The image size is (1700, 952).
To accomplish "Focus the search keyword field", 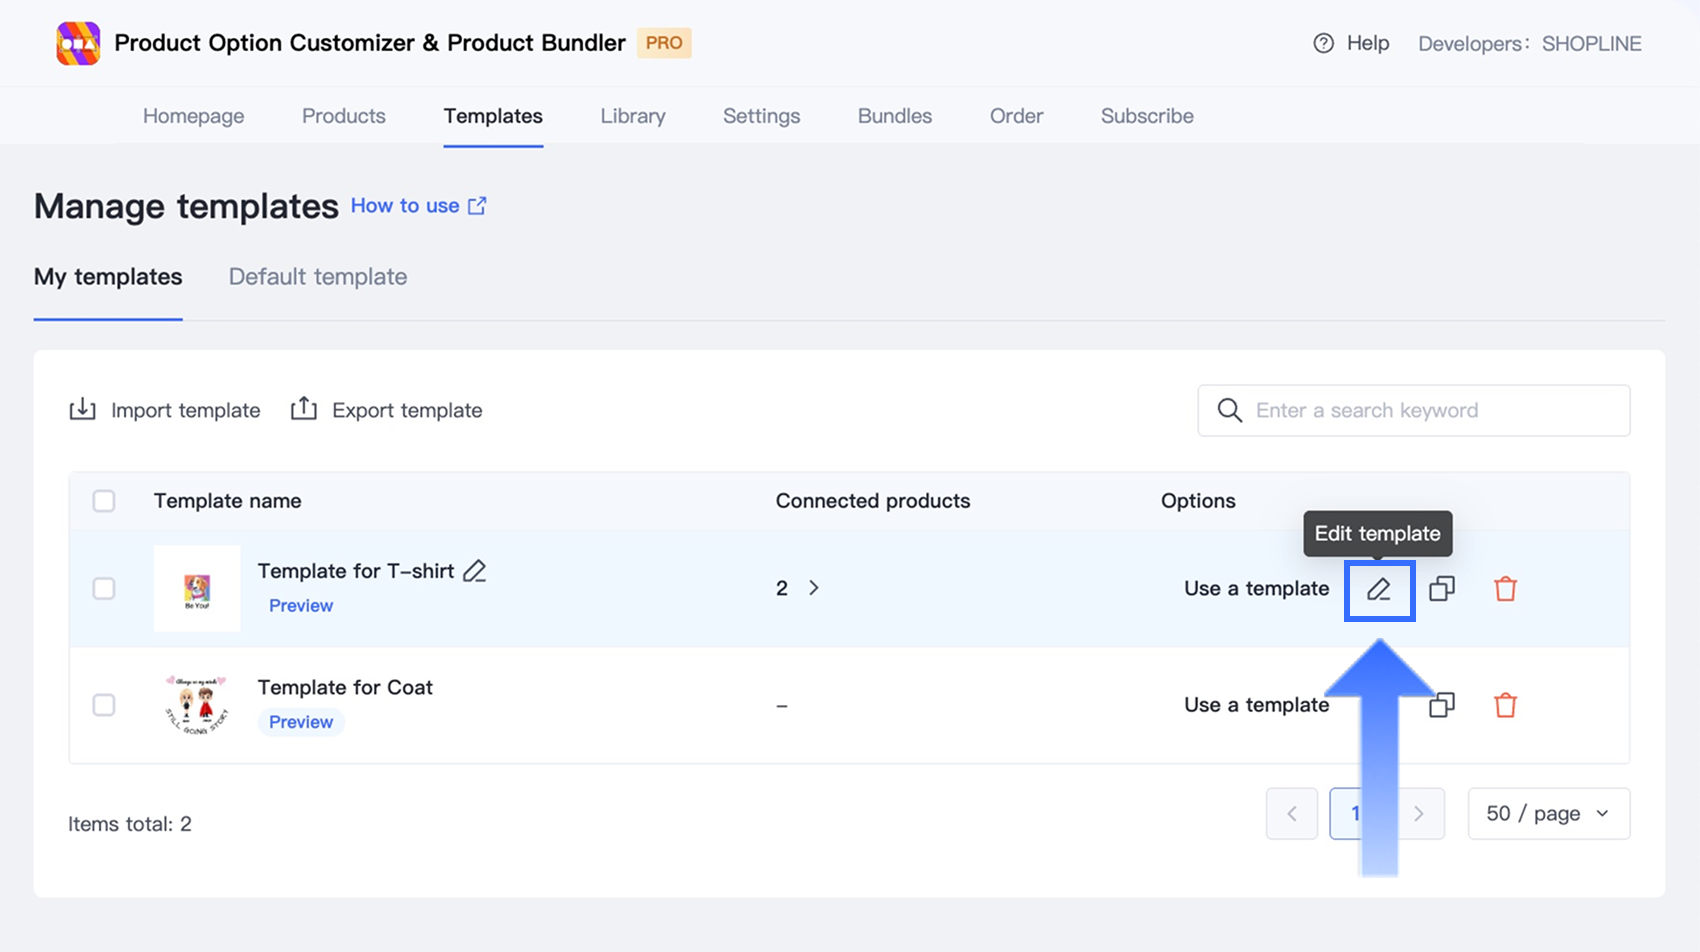I will tap(1430, 411).
